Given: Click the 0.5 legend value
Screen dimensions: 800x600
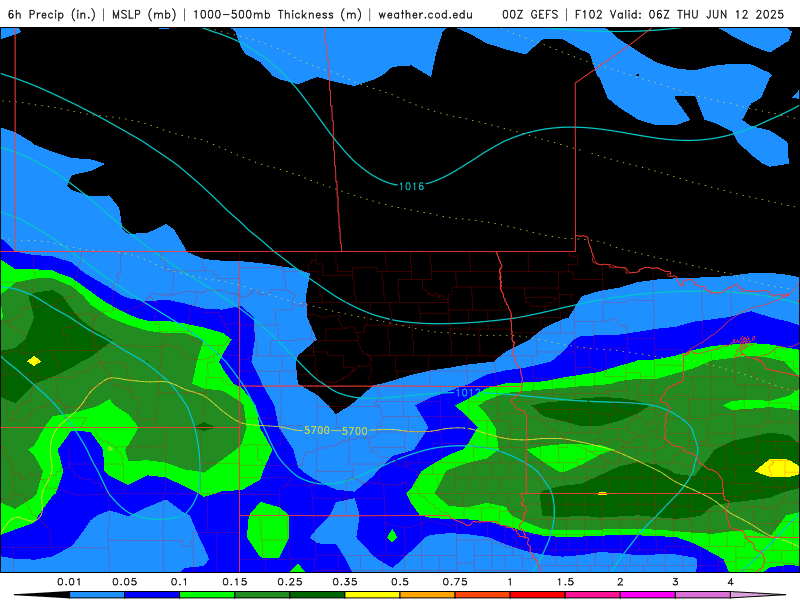Looking at the screenshot, I should [400, 582].
